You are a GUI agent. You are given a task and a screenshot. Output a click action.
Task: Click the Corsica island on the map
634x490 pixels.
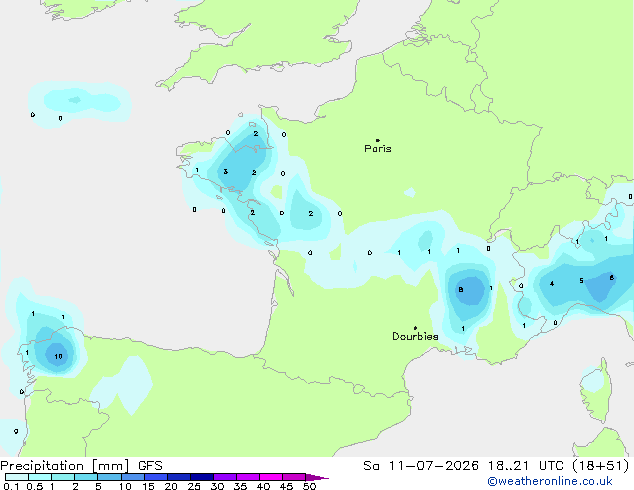coord(598,392)
